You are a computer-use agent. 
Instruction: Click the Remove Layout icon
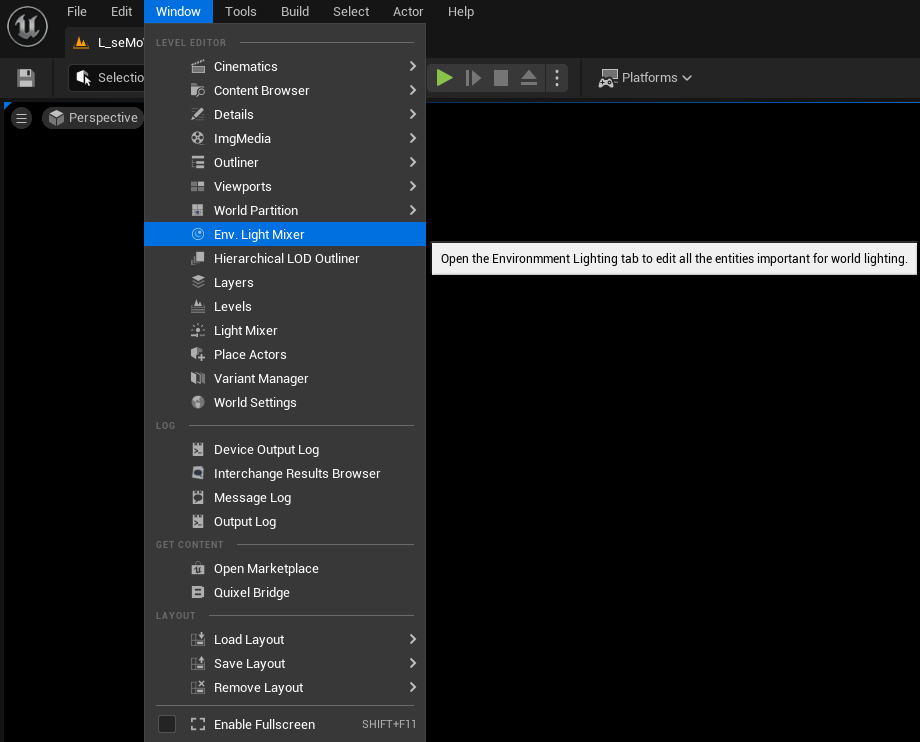pyautogui.click(x=198, y=688)
